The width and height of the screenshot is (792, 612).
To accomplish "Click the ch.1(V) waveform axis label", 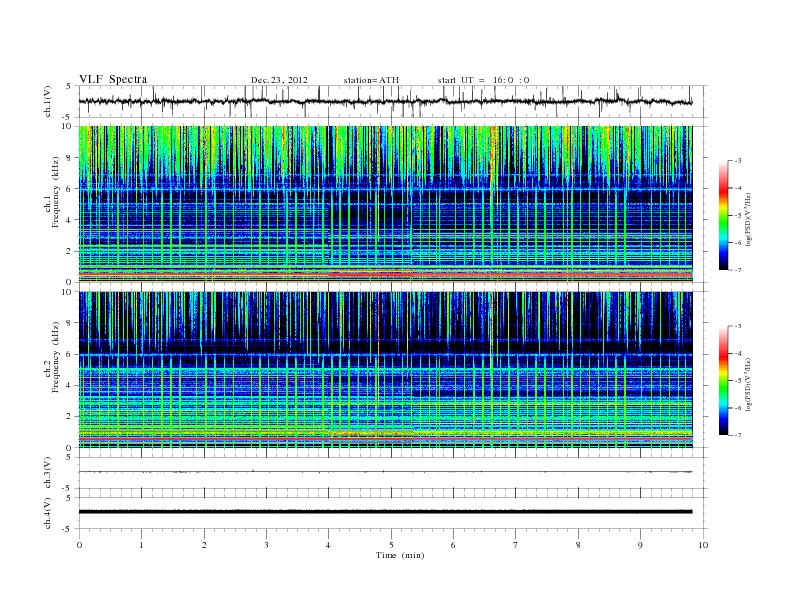I will tap(47, 101).
